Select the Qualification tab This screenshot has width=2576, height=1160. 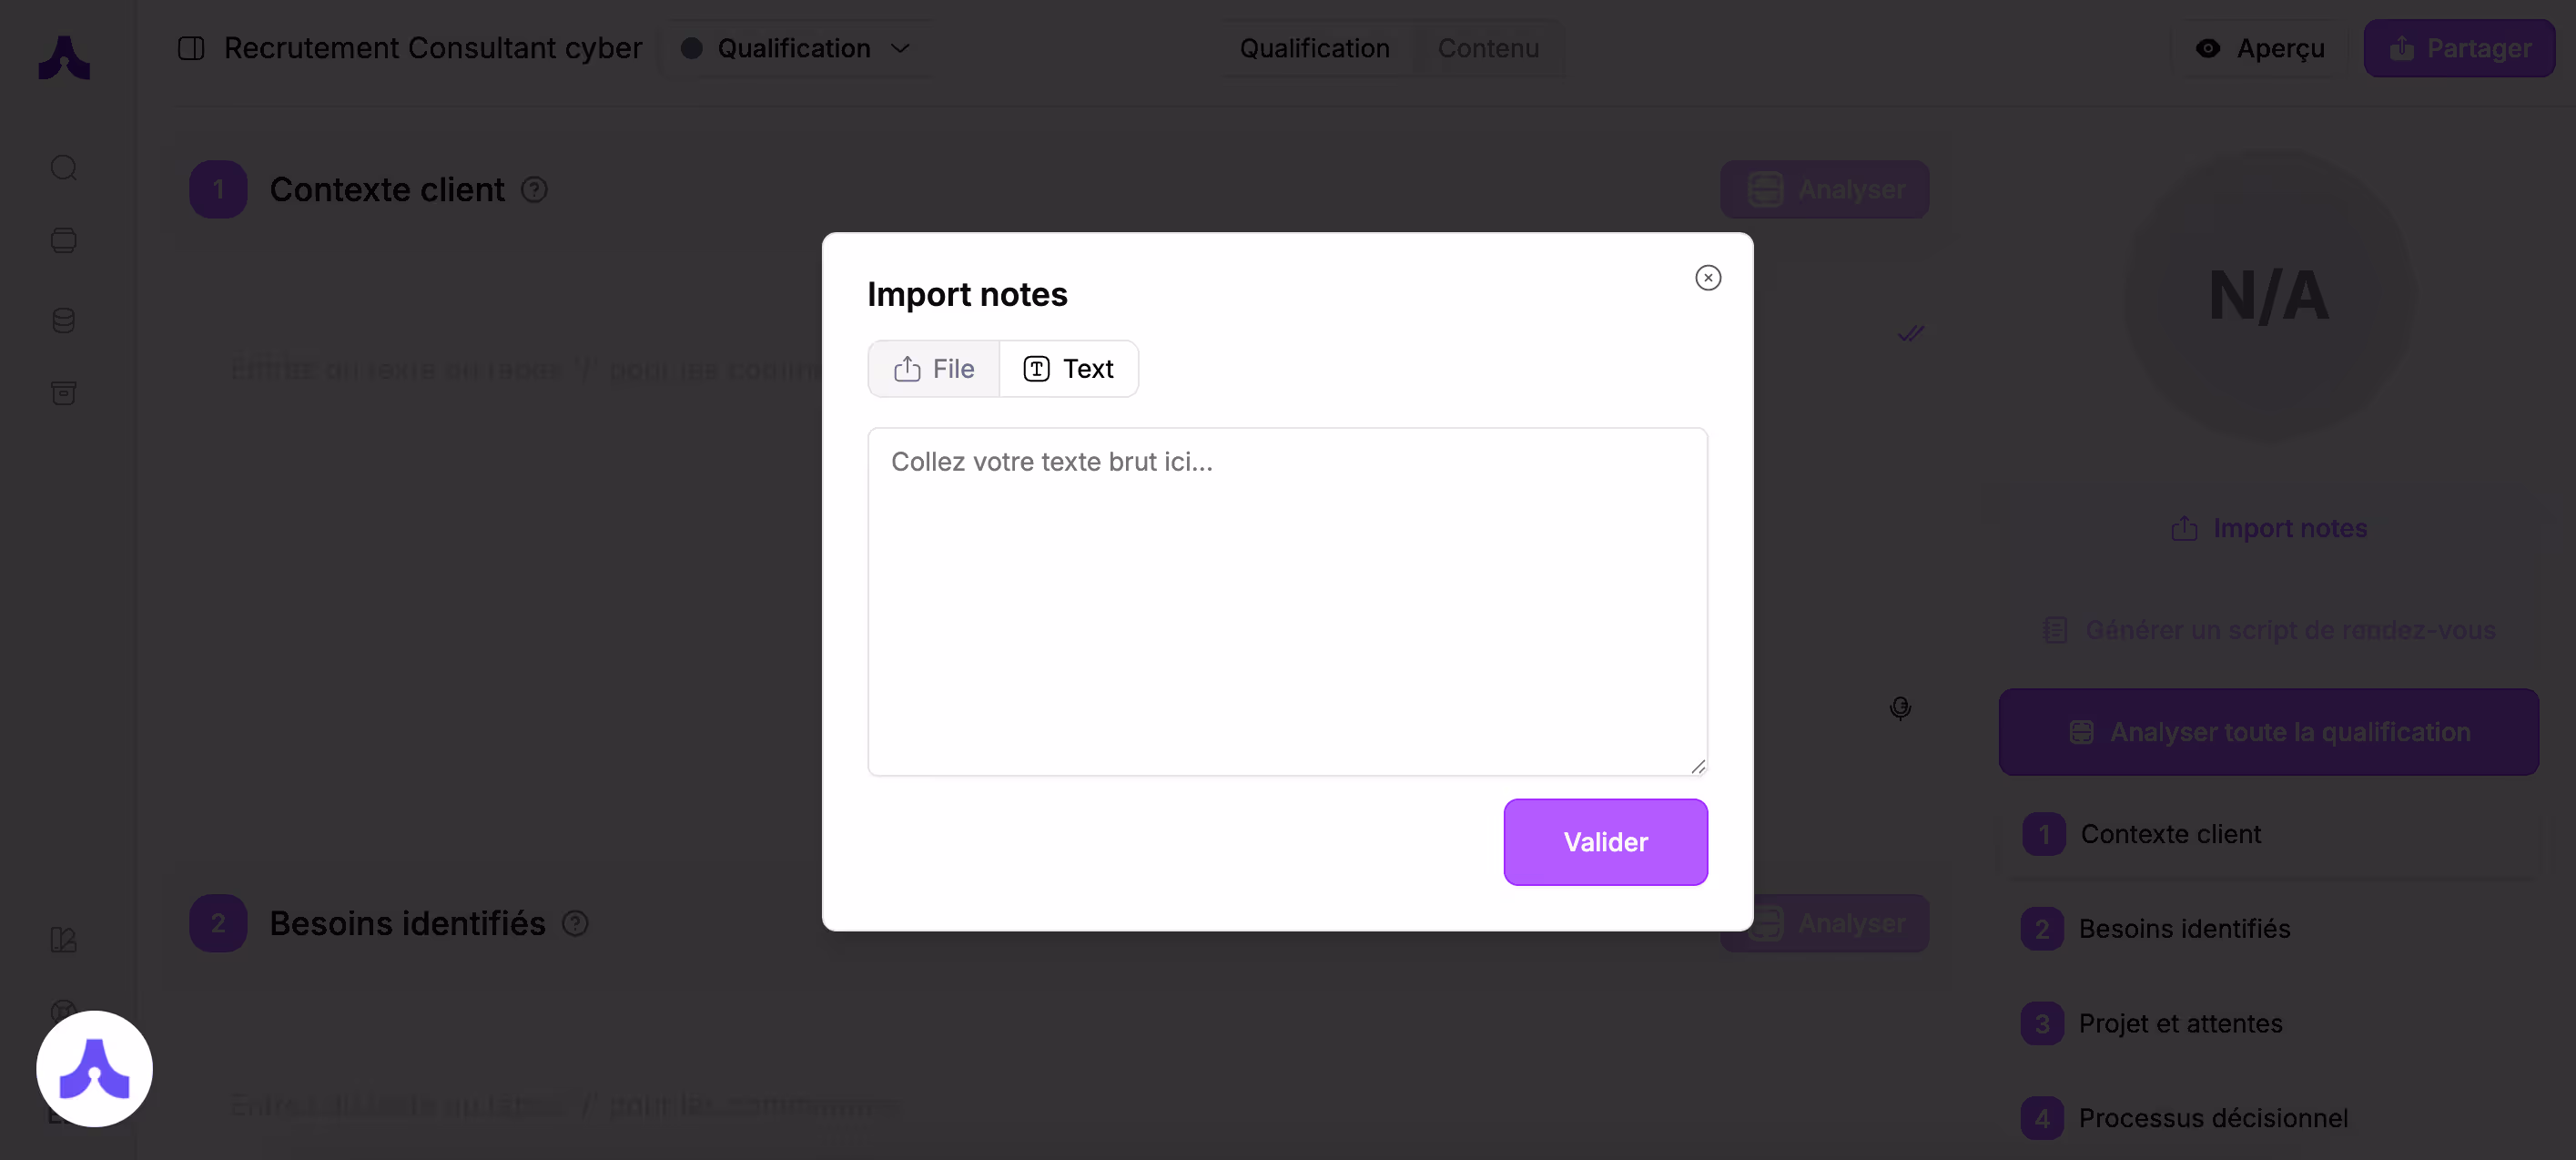[1314, 47]
